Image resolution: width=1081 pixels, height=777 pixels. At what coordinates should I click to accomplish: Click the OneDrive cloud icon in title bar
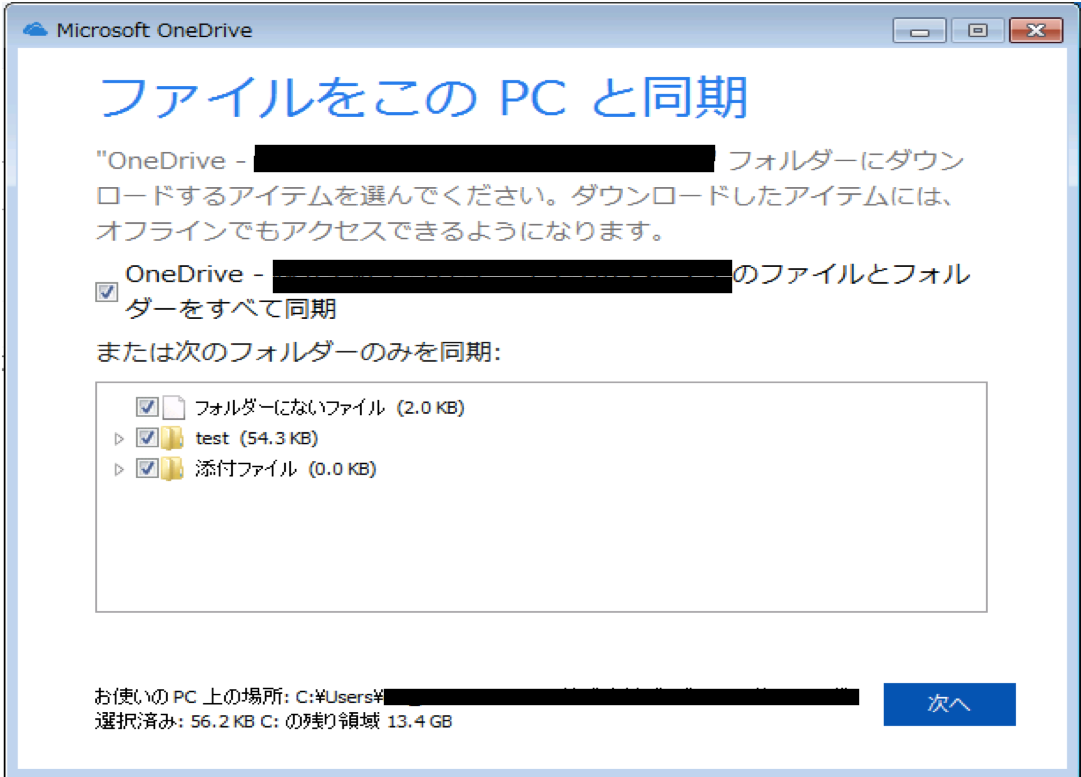pos(35,30)
